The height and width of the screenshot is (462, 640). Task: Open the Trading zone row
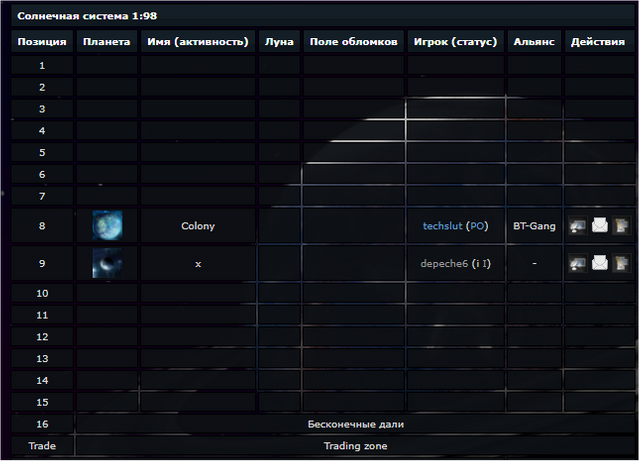[x=356, y=446]
